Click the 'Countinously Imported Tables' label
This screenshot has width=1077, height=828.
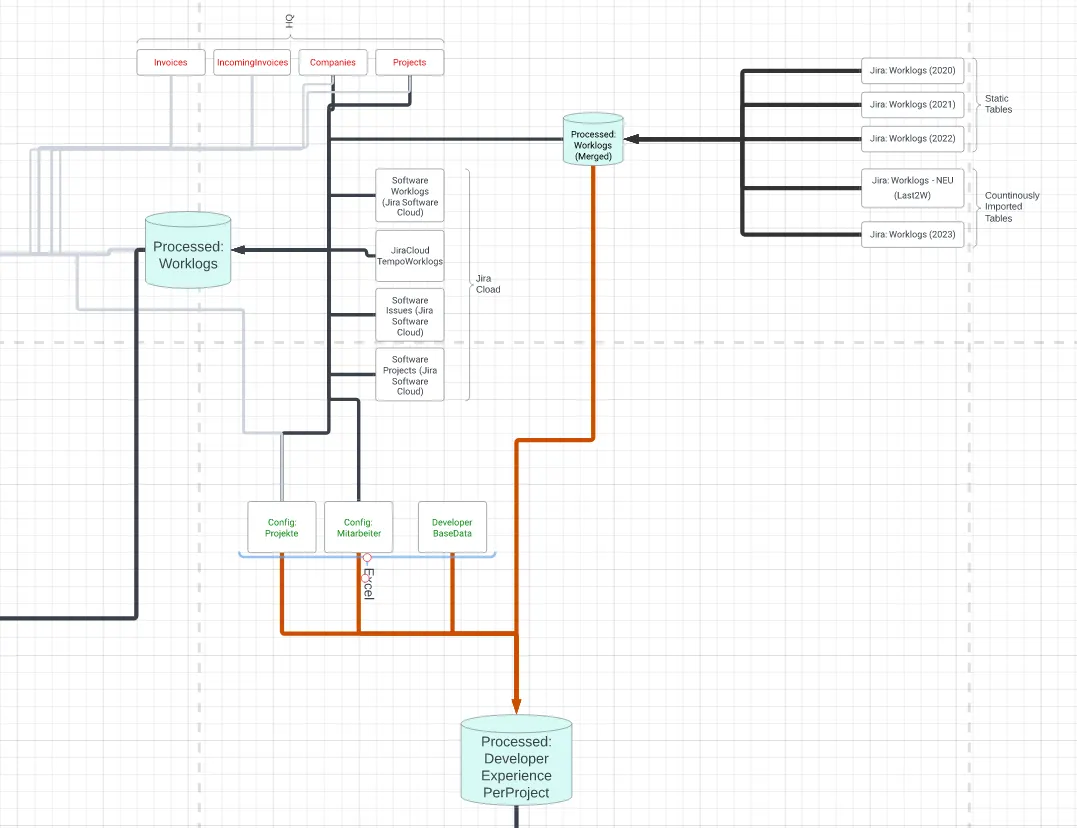(1012, 207)
